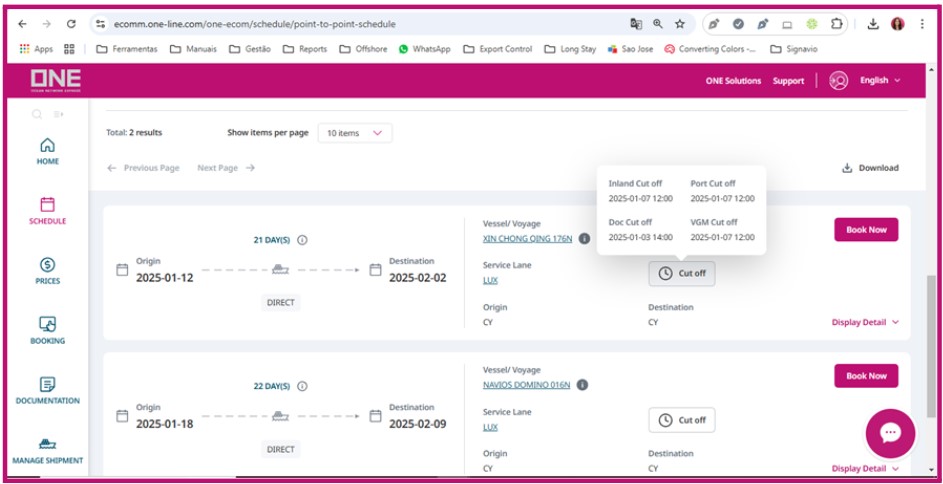This screenshot has width=943, height=484.
Task: Open the NAVIOS DOMINO 016N vessel link
Action: (526, 385)
